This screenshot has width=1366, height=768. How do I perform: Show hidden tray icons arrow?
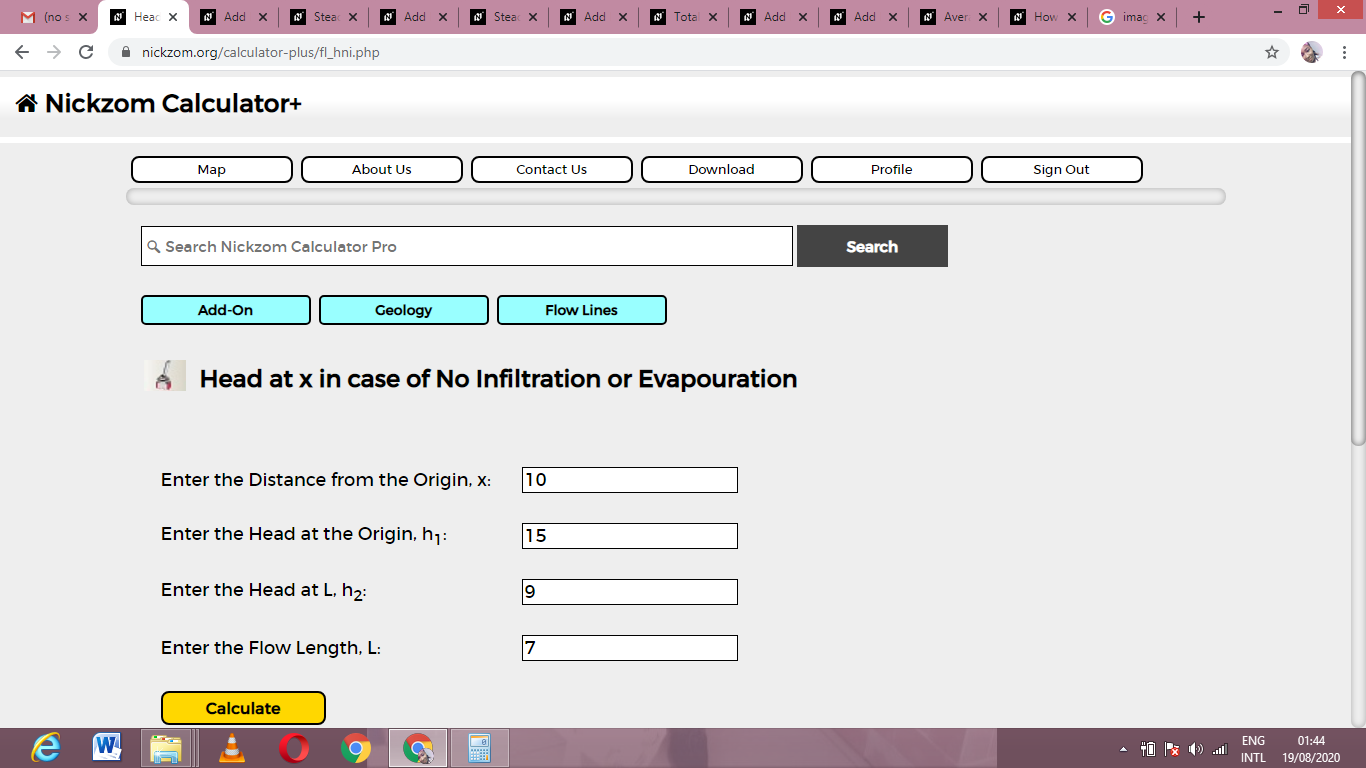(x=1123, y=749)
